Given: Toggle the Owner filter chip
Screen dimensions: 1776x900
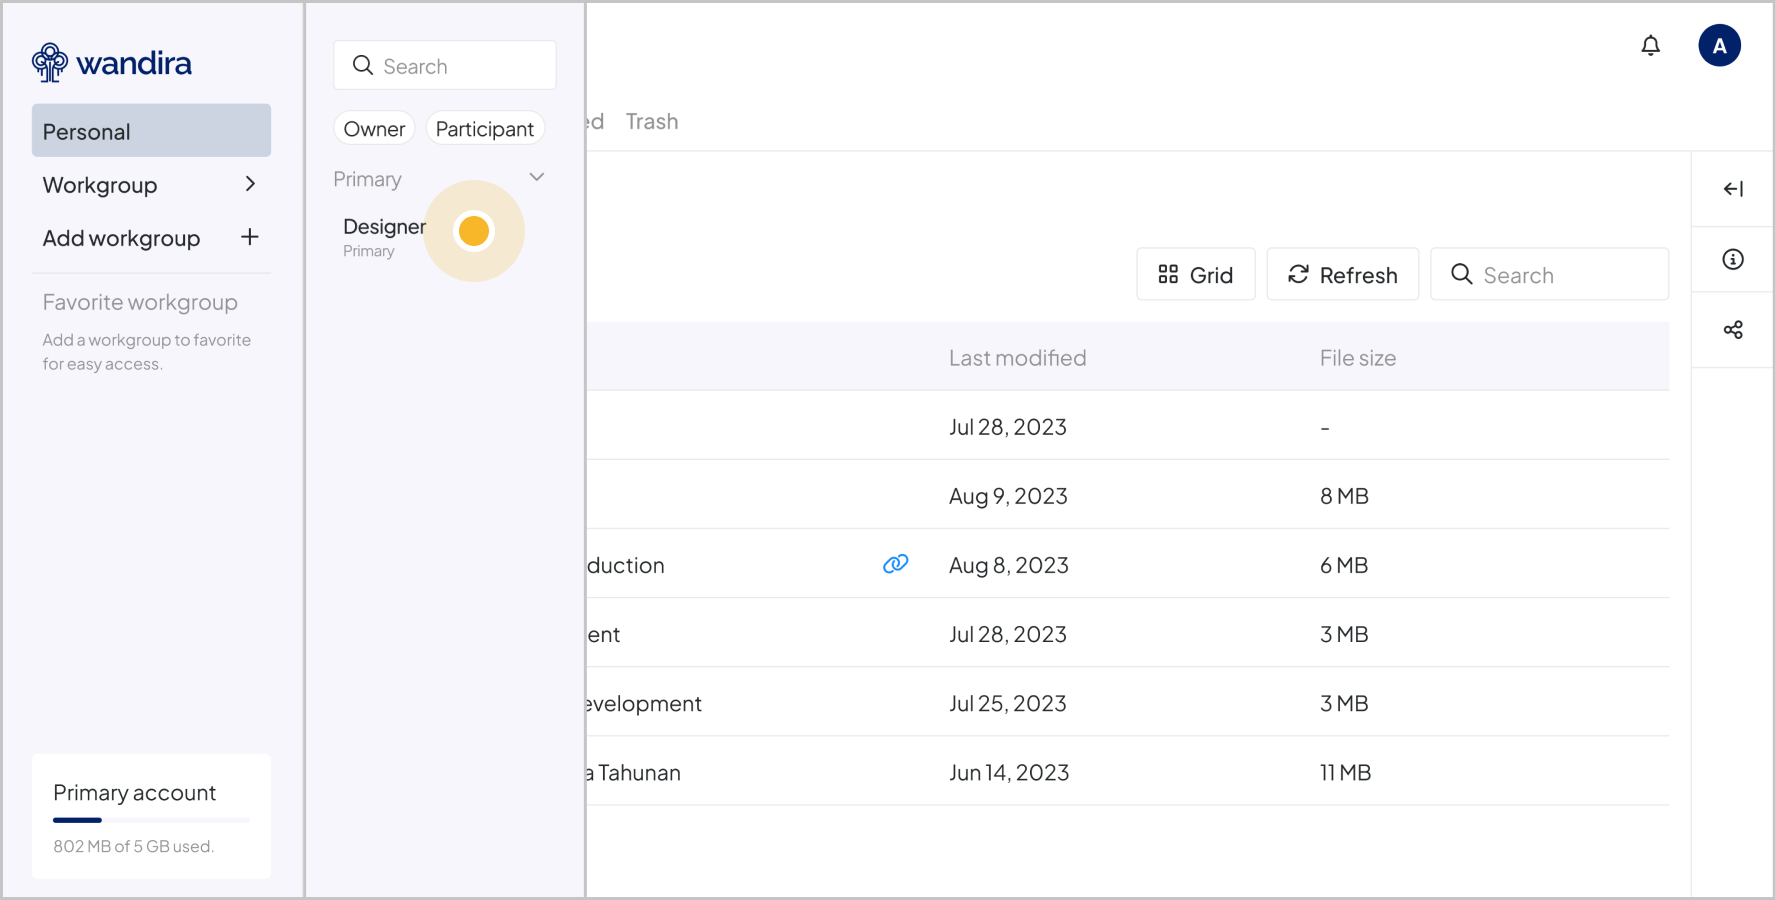Looking at the screenshot, I should (x=374, y=129).
